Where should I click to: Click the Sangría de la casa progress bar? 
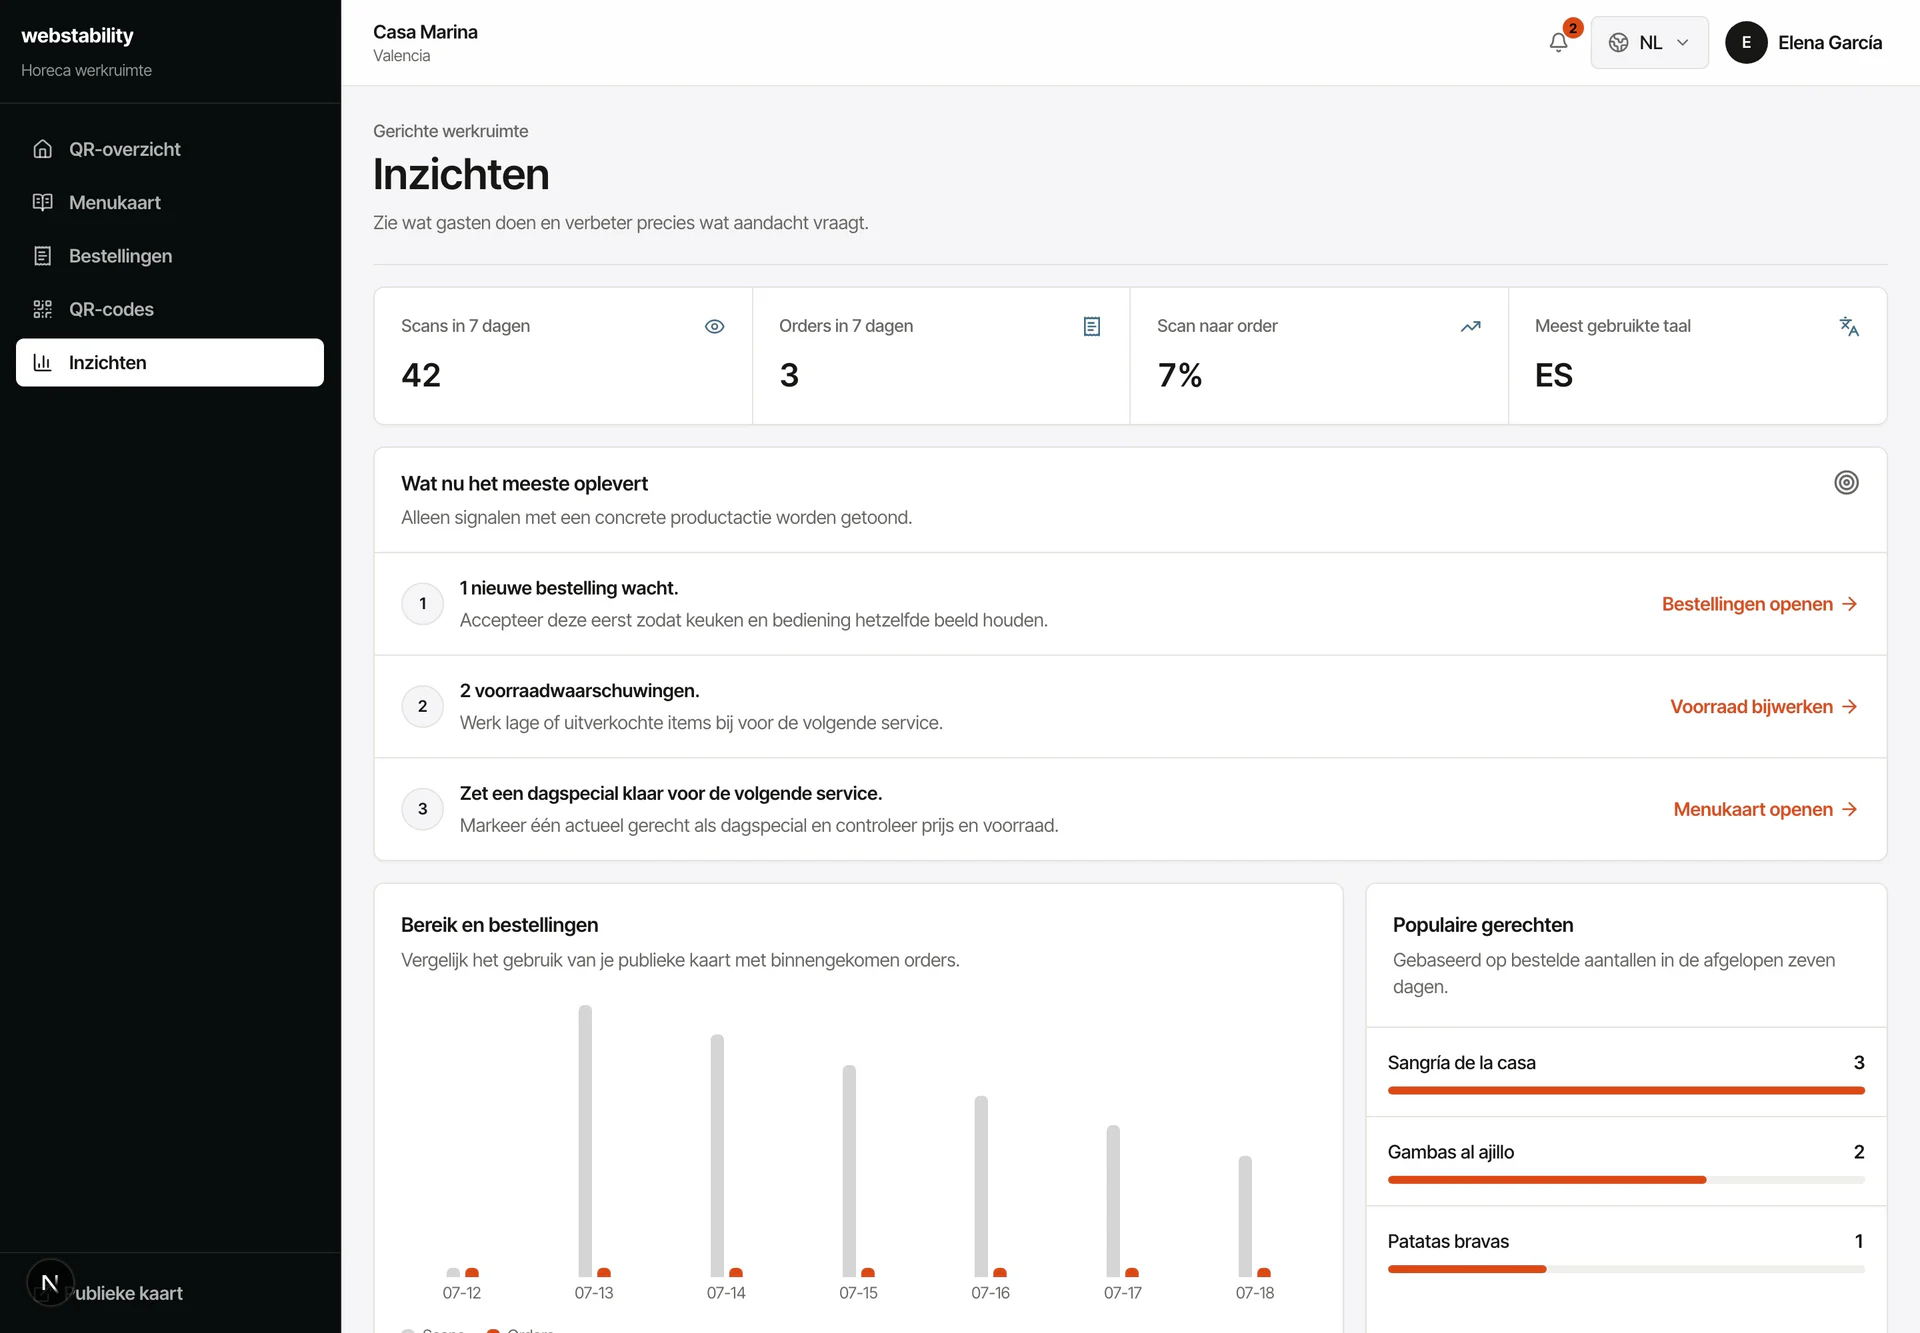coord(1626,1090)
